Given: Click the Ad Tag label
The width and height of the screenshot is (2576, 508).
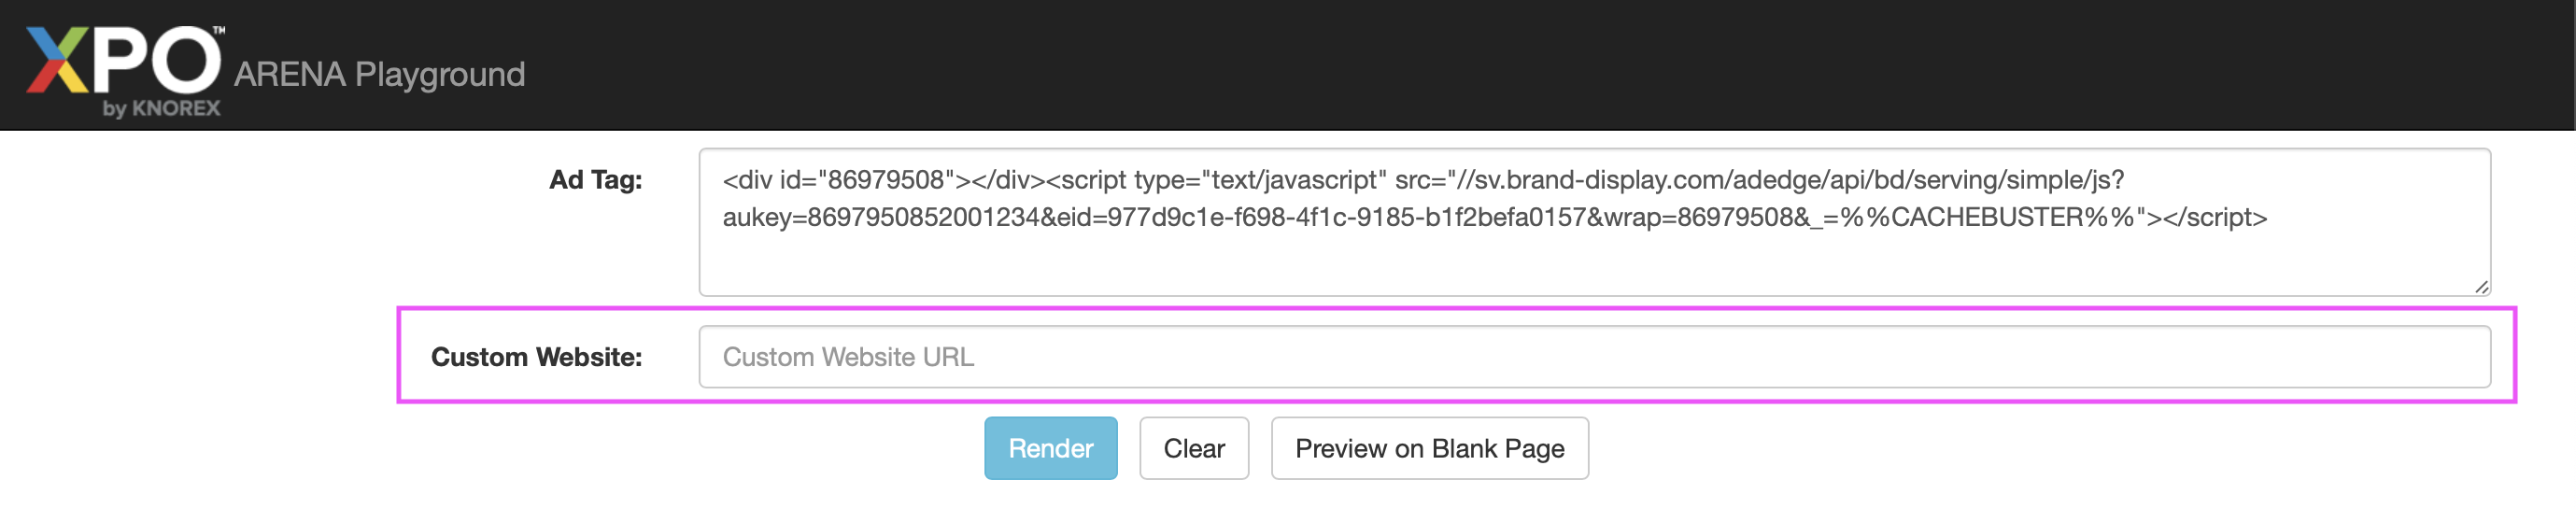Looking at the screenshot, I should click(x=595, y=180).
